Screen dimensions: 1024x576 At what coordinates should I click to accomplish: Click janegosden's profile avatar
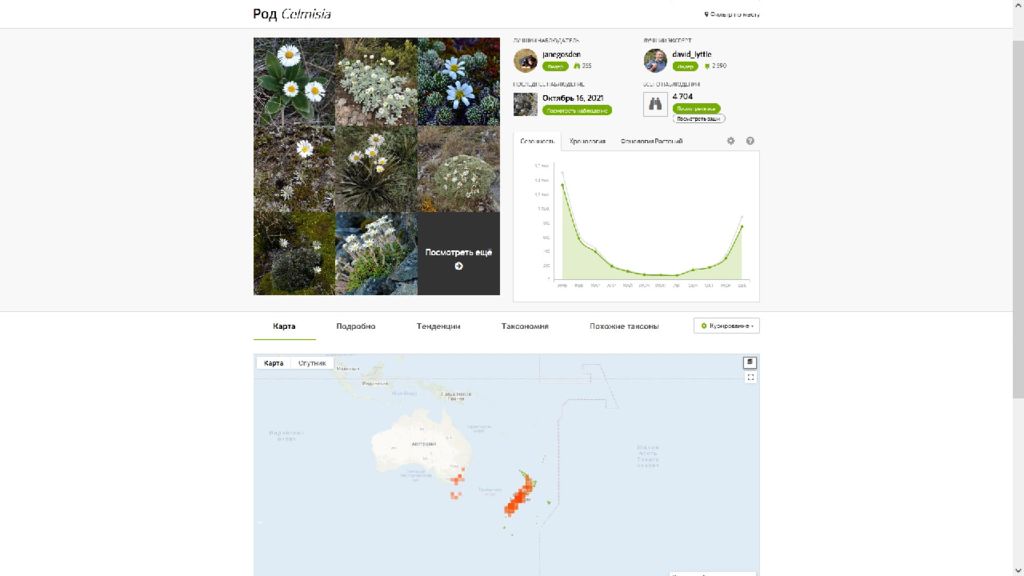525,60
